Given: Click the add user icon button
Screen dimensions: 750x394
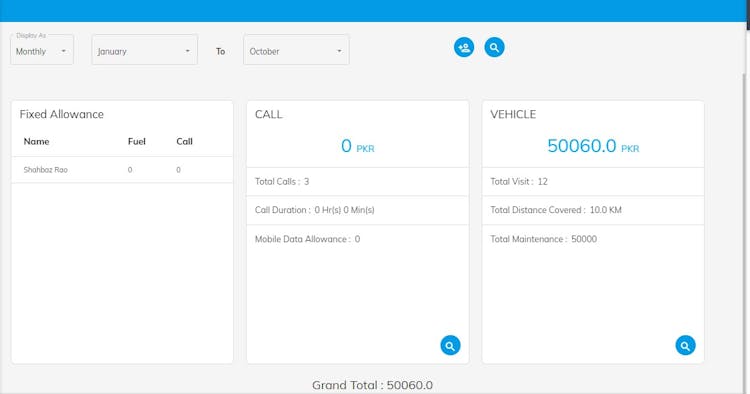Looking at the screenshot, I should [x=464, y=47].
